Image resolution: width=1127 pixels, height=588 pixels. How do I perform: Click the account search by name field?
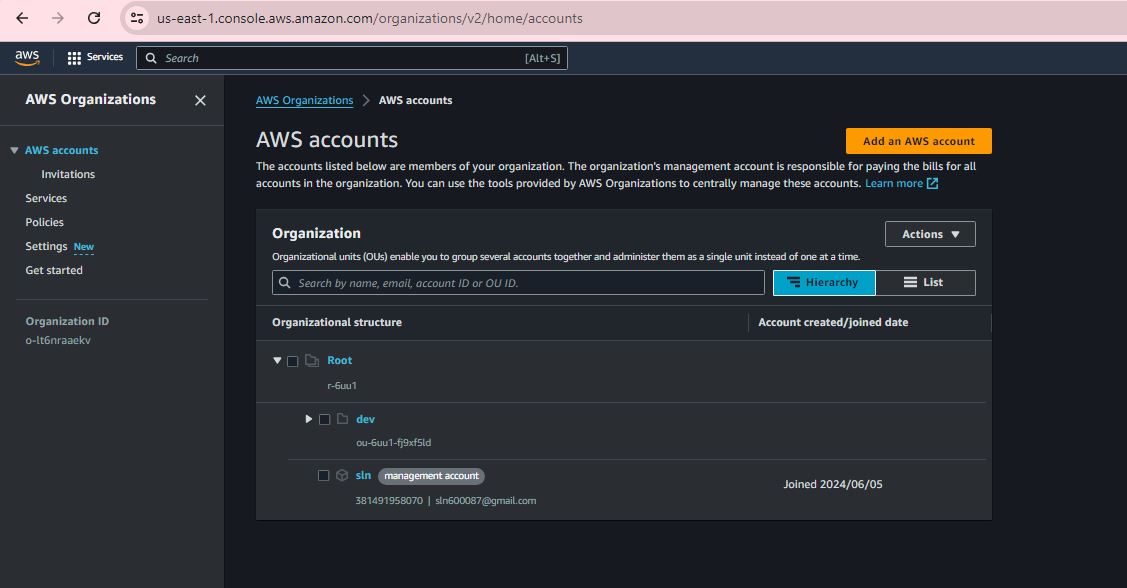pos(520,283)
